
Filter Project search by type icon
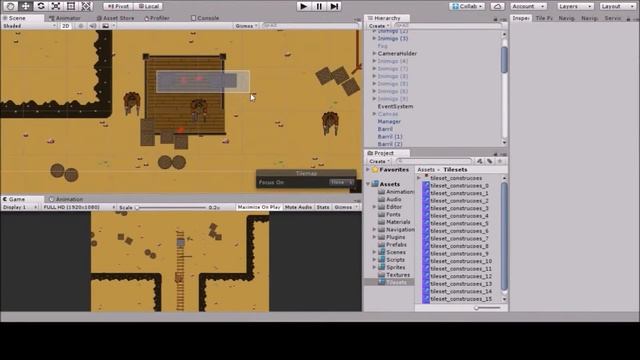[480, 161]
